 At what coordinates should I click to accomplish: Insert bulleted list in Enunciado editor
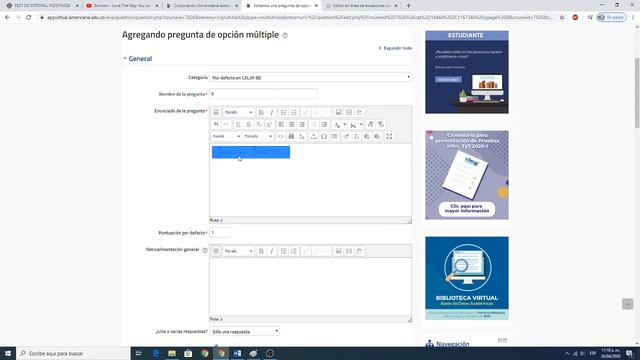click(x=283, y=112)
